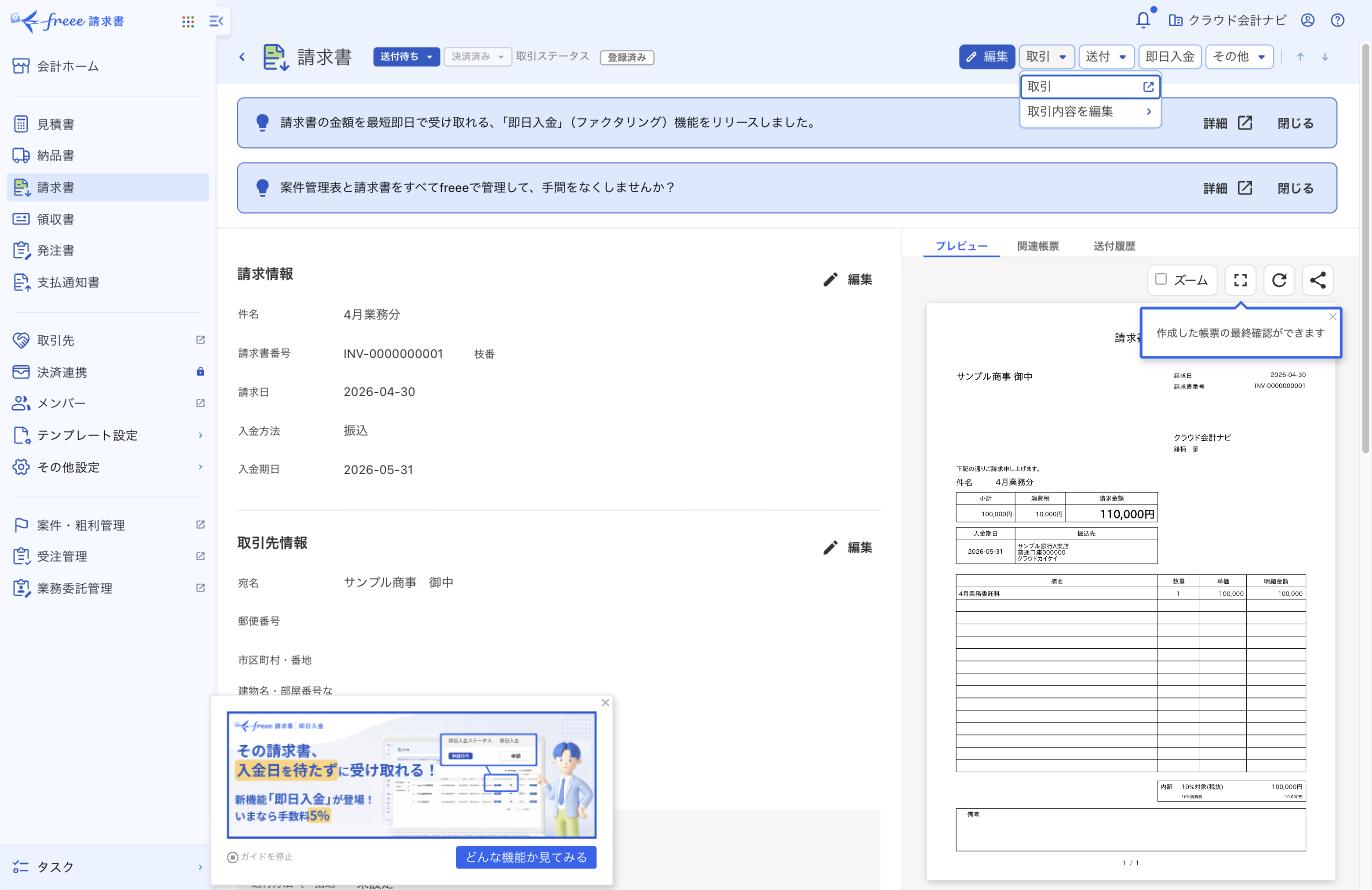Image resolution: width=1372 pixels, height=890 pixels.
Task: Open メンバー in the sidebar
Action: [x=108, y=403]
